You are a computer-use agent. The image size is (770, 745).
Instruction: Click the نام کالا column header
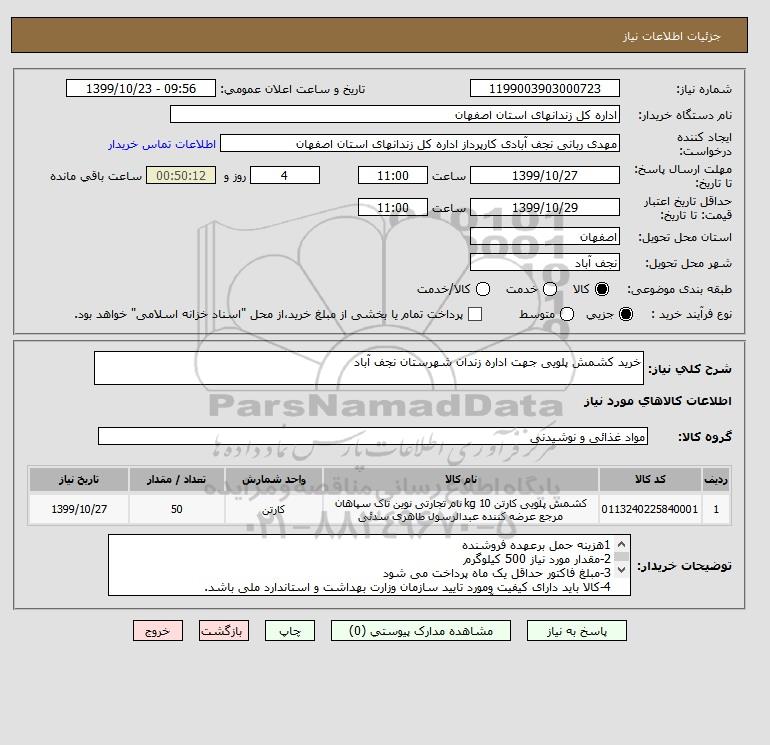[461, 479]
